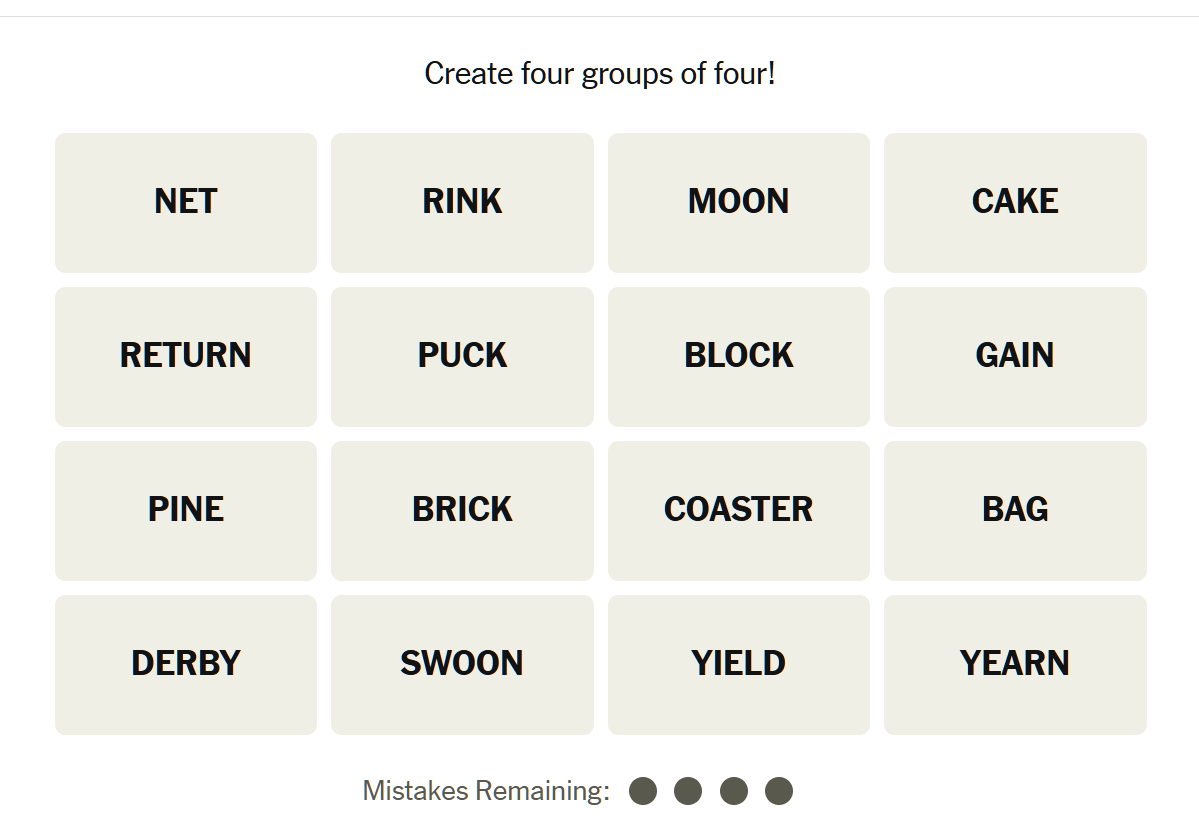Tap the MOON tile

click(x=738, y=202)
